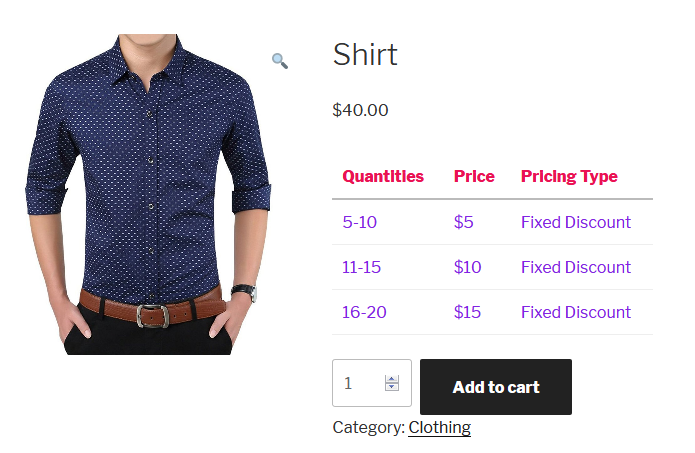Screen dimensions: 695x453
Task: Click the Price column header
Action: [474, 177]
